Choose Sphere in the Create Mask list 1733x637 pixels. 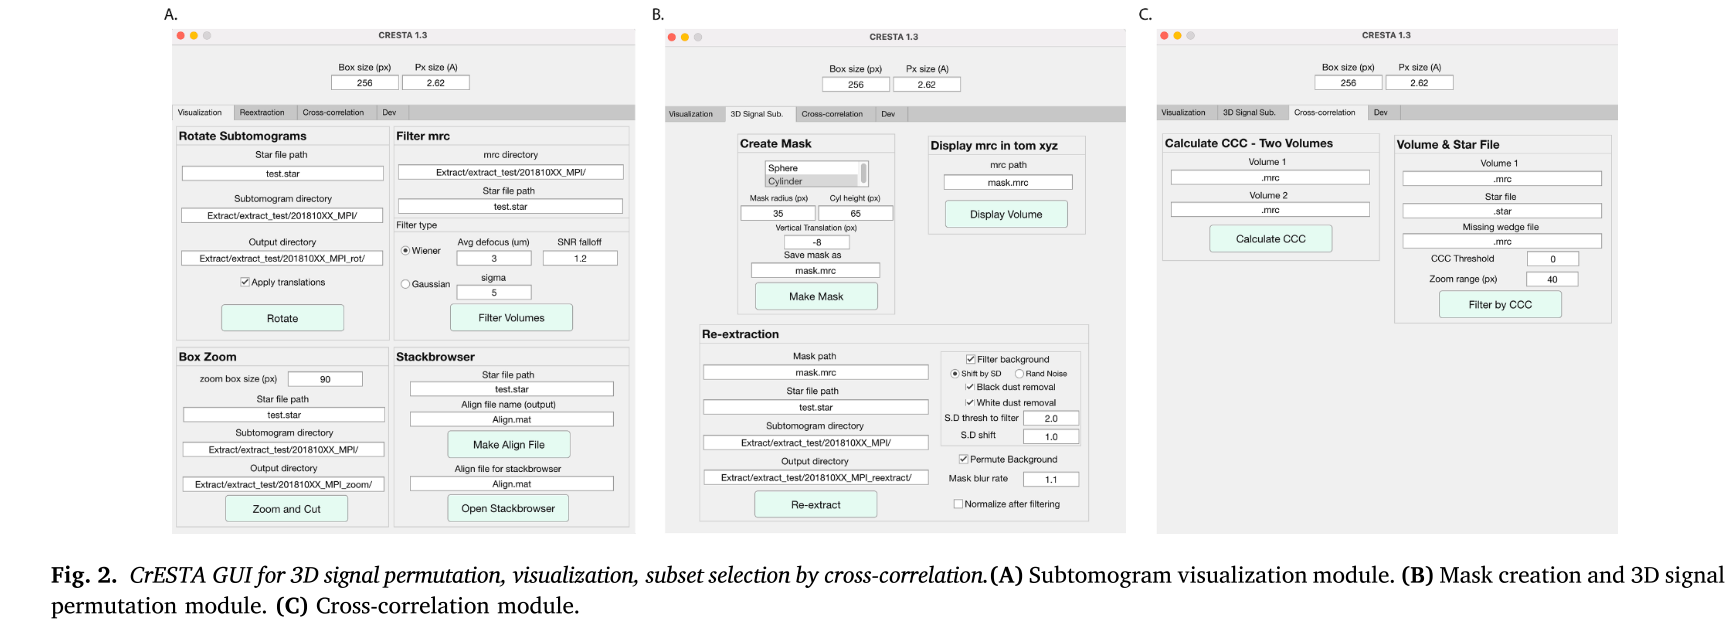pos(812,168)
